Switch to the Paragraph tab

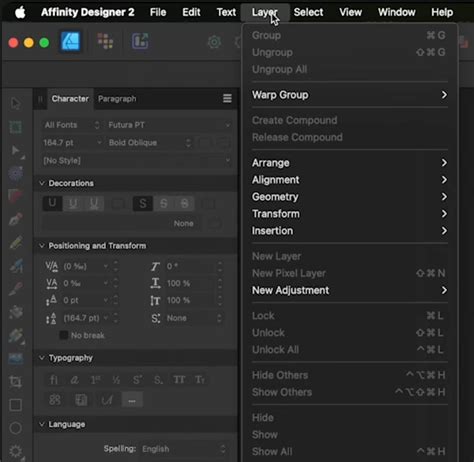(x=117, y=99)
